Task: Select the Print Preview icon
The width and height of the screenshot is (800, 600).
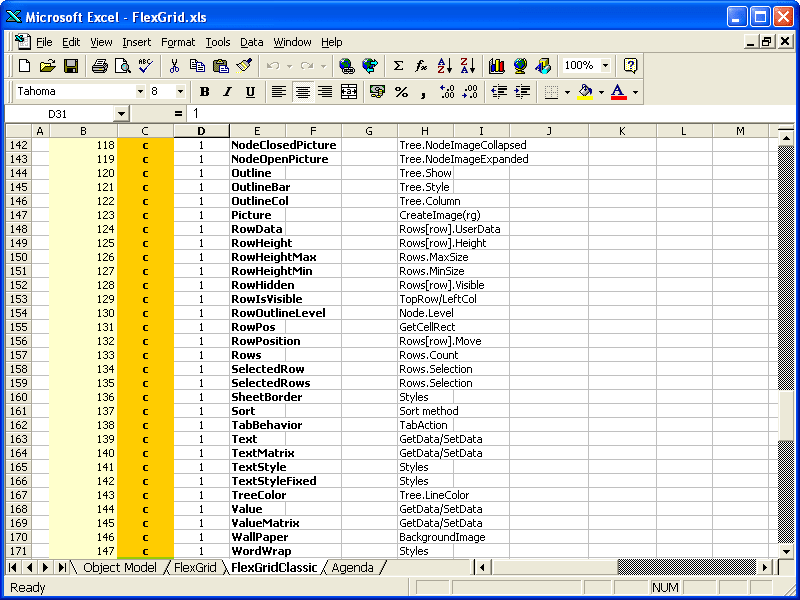Action: [120, 66]
